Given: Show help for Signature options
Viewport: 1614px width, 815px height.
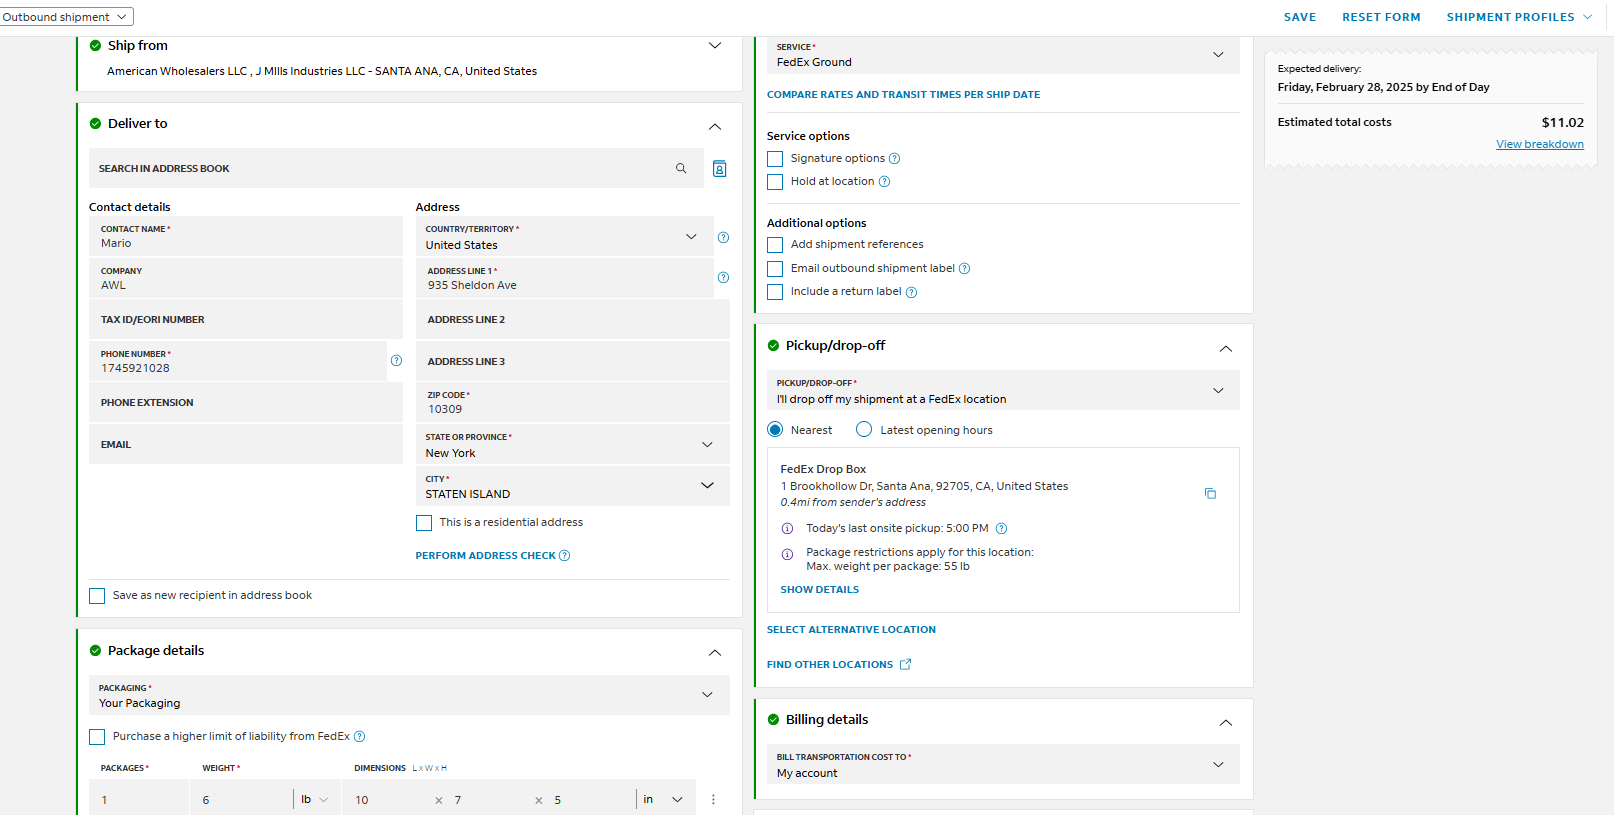Looking at the screenshot, I should [x=895, y=159].
